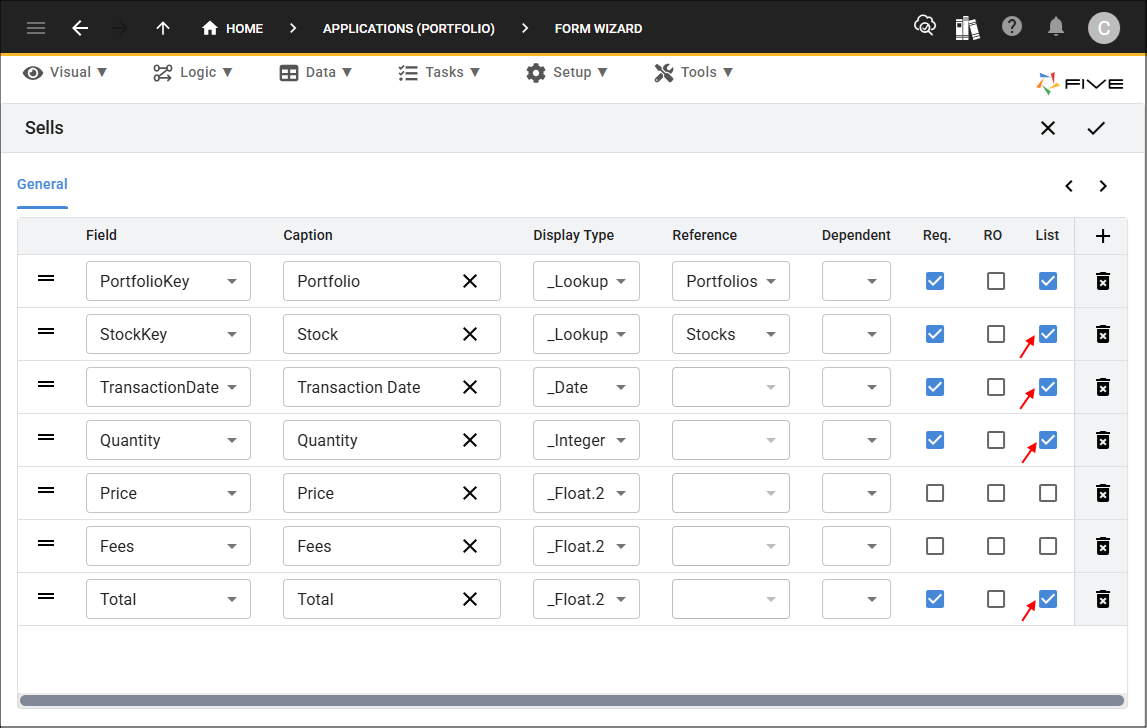
Task: Clear the Stock caption
Action: point(470,334)
